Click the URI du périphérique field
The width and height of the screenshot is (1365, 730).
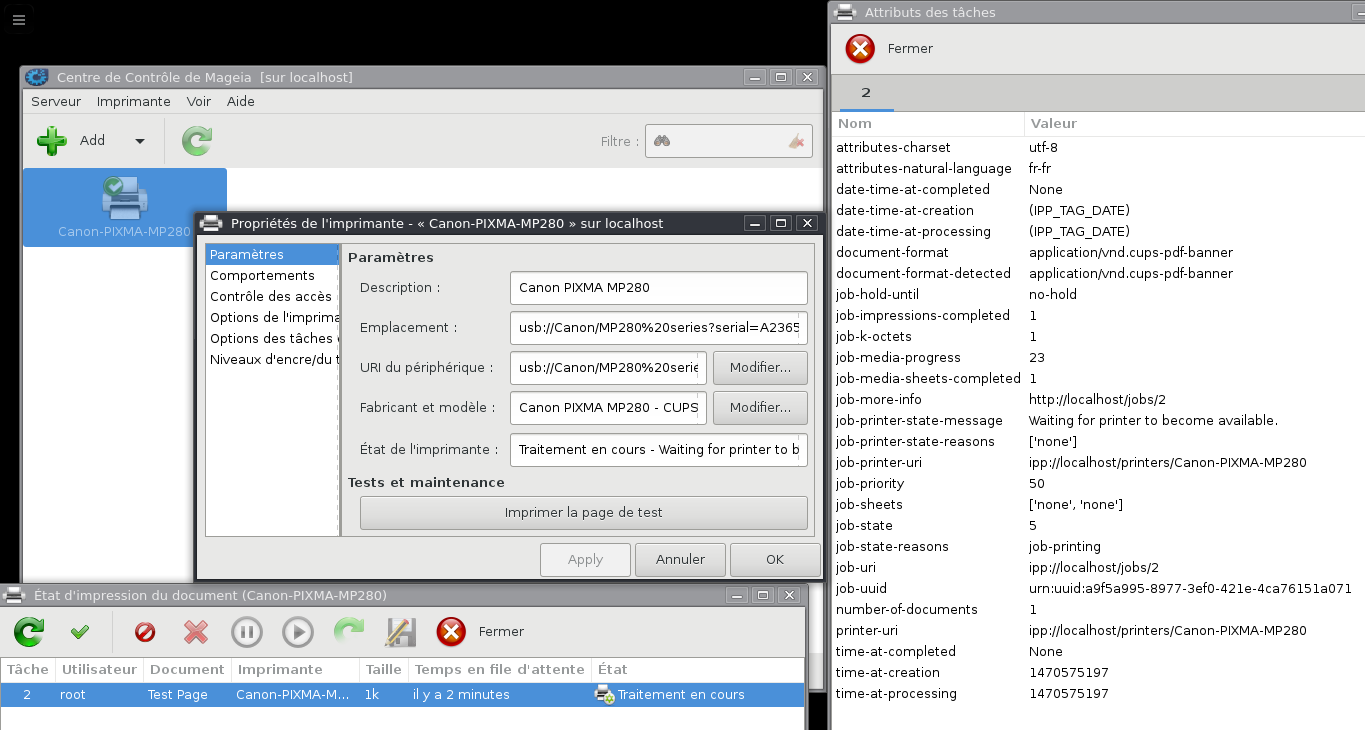[608, 367]
